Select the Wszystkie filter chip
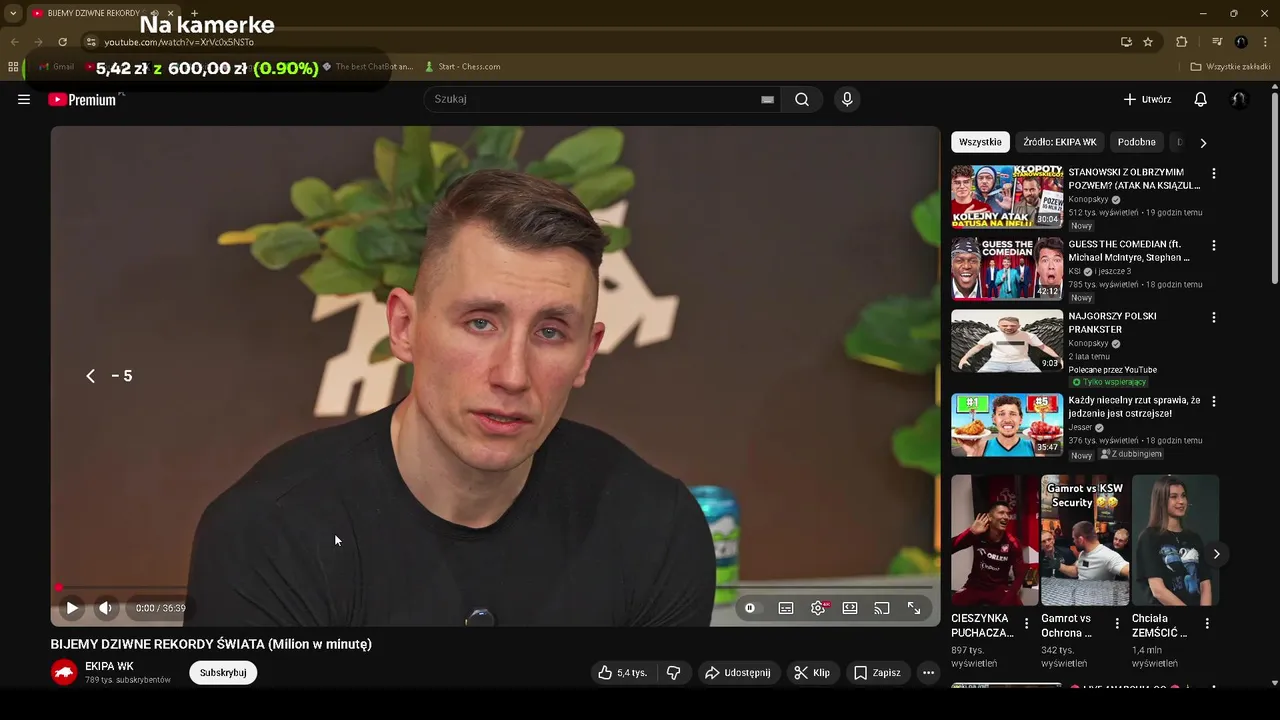 click(x=980, y=142)
